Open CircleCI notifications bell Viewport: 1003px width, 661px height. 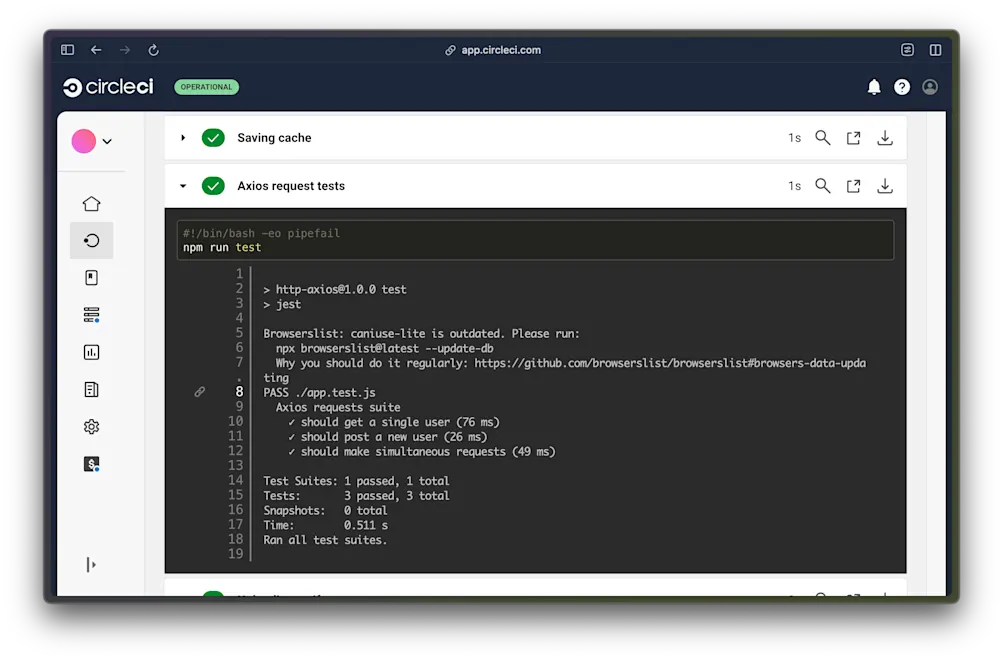(x=873, y=87)
